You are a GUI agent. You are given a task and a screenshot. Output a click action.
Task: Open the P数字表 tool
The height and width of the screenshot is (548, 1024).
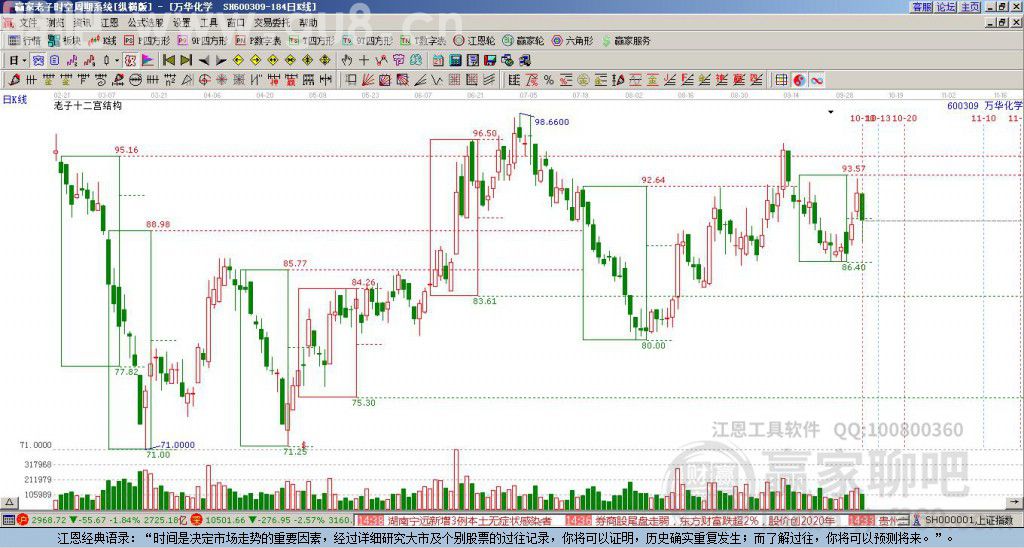pyautogui.click(x=259, y=41)
